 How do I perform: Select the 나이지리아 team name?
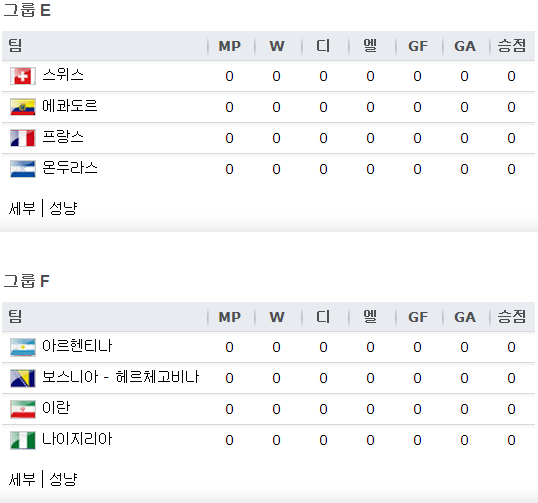77,439
